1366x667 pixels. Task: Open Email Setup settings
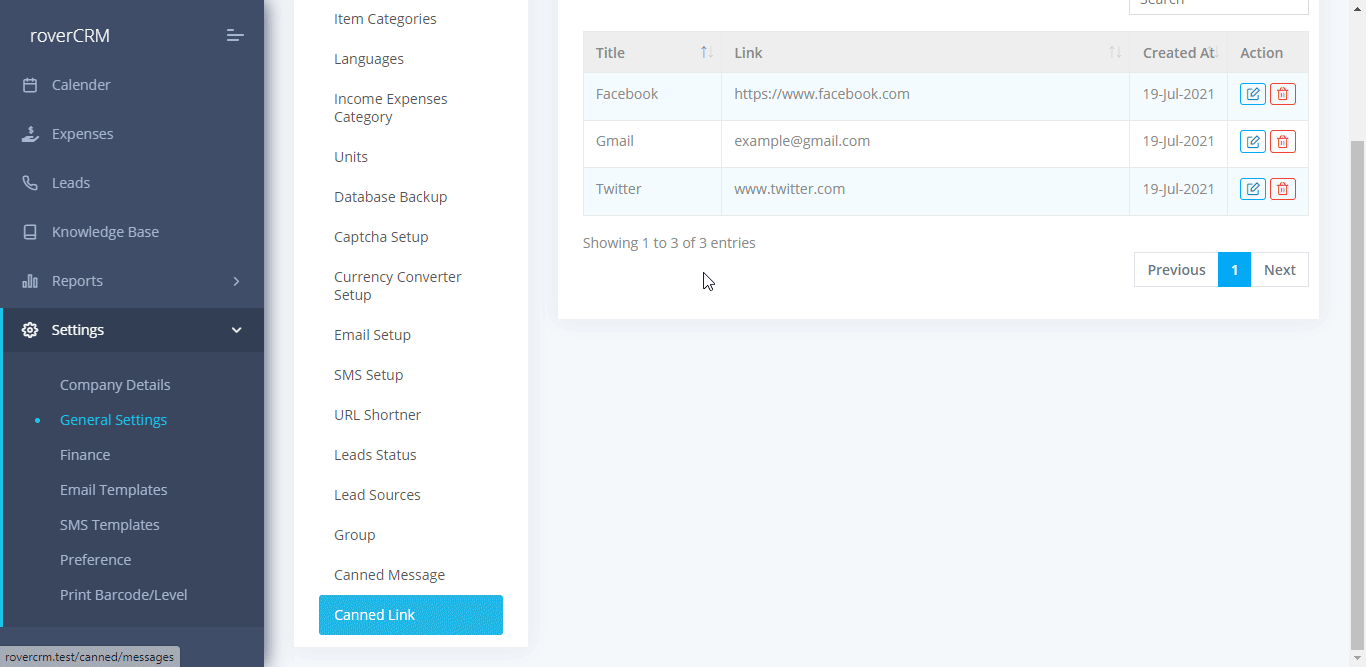pyautogui.click(x=372, y=335)
